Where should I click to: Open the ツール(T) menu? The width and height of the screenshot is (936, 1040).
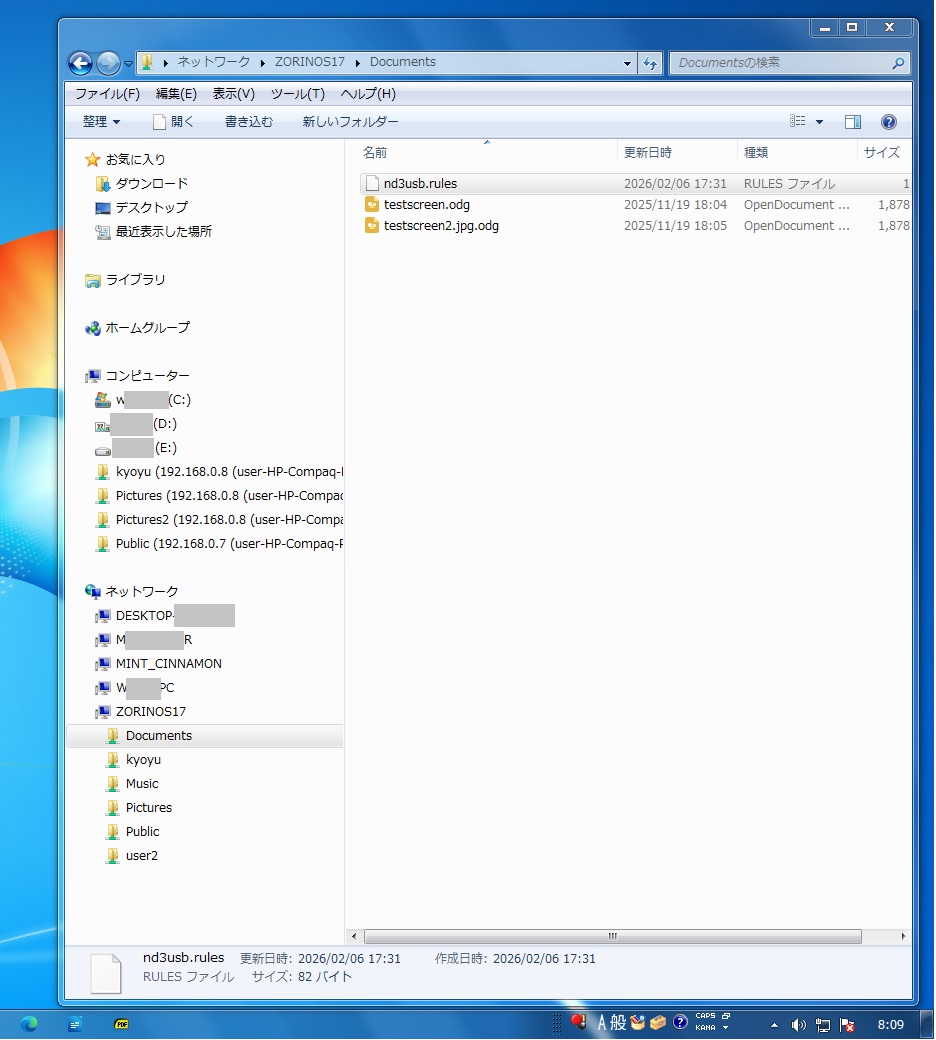[297, 94]
